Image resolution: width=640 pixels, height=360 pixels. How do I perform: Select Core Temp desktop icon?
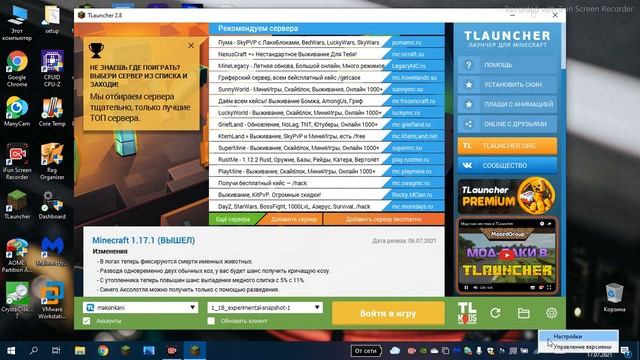52,111
